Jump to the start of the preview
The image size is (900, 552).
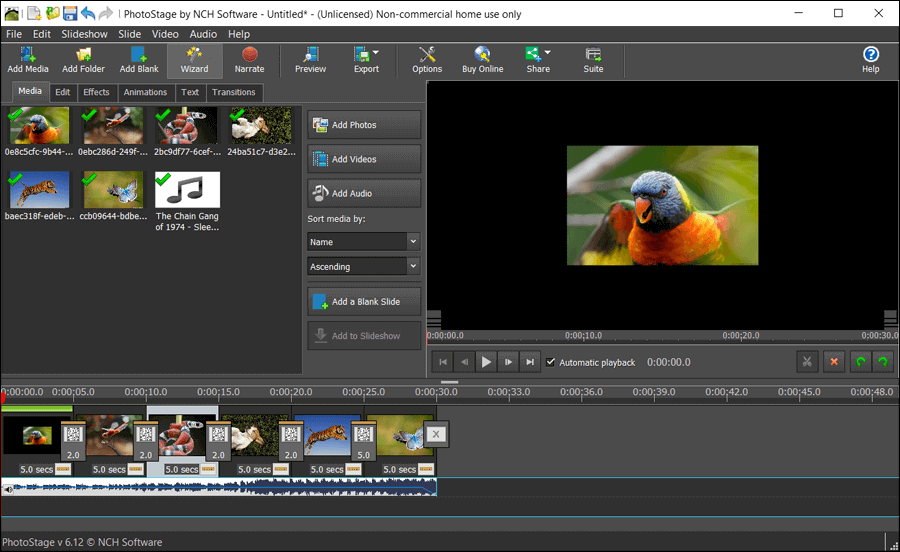pyautogui.click(x=443, y=362)
